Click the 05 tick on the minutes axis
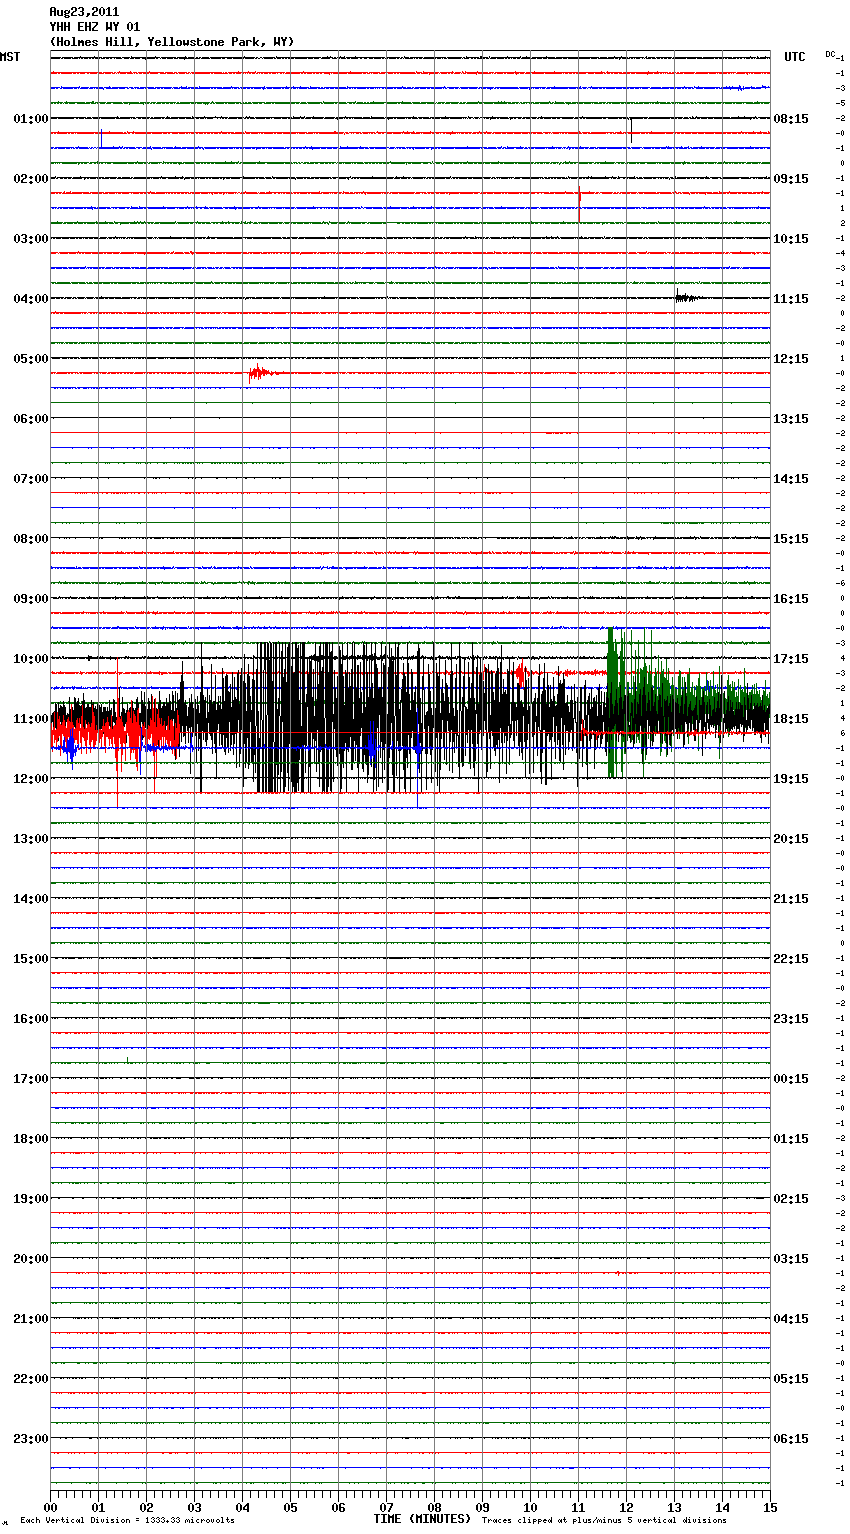The height and width of the screenshot is (1534, 850). click(x=290, y=1507)
